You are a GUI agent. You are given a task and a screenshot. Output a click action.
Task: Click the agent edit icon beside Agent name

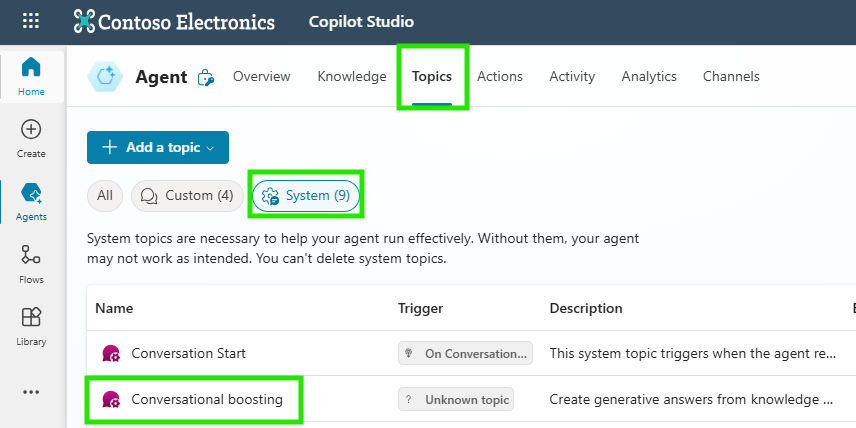206,77
